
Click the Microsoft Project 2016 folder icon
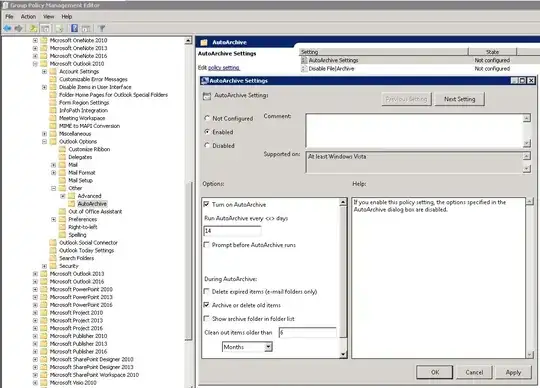point(44,328)
